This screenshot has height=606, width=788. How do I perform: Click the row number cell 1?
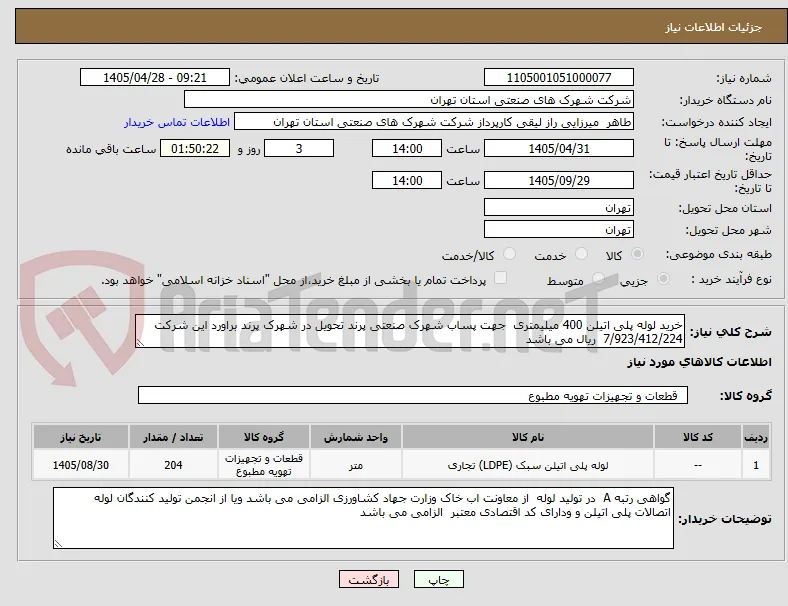[x=756, y=465]
